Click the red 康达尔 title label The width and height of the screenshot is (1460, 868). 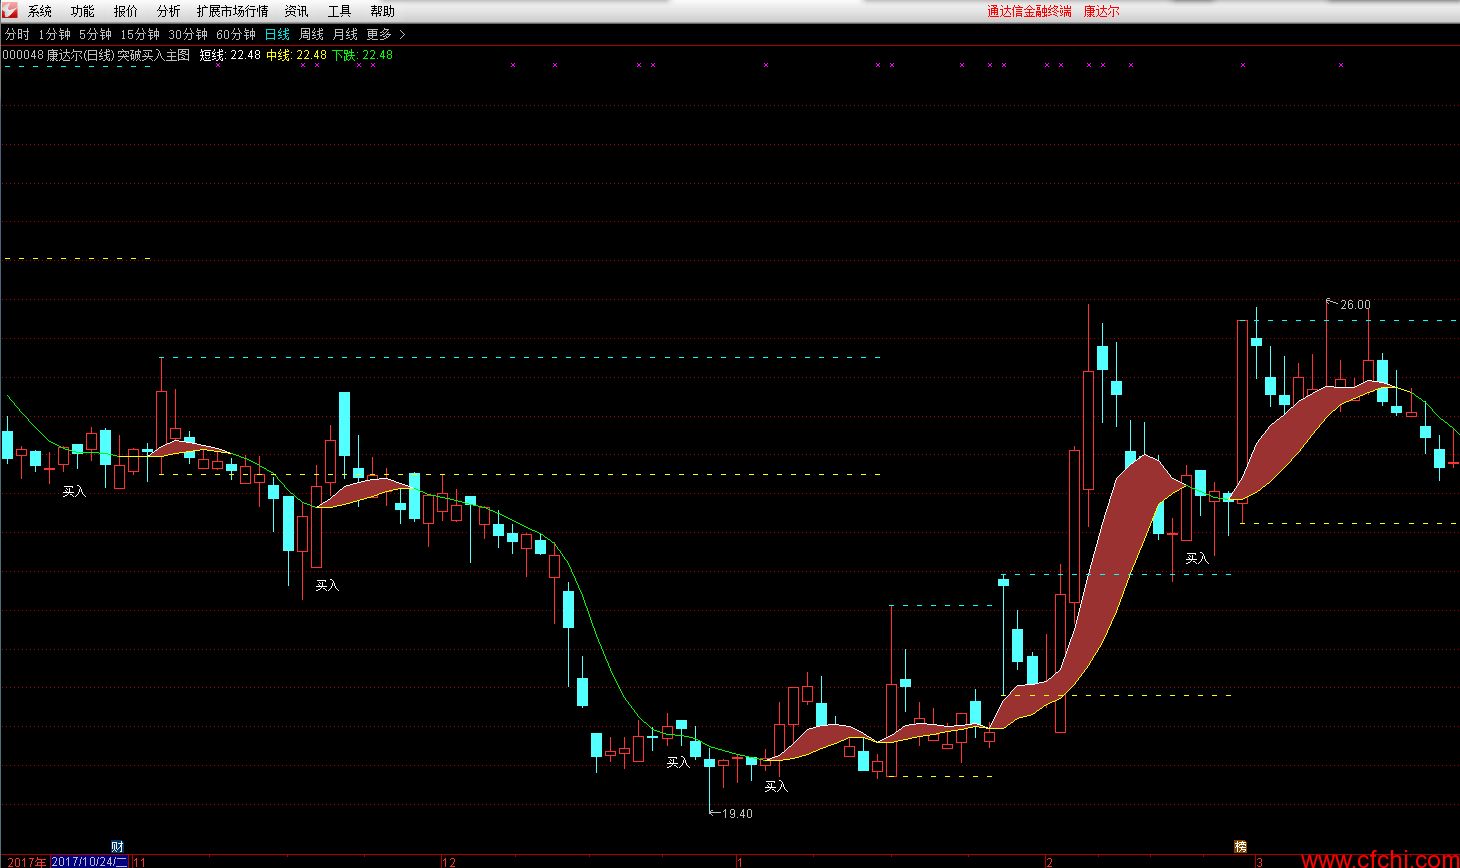[1102, 11]
